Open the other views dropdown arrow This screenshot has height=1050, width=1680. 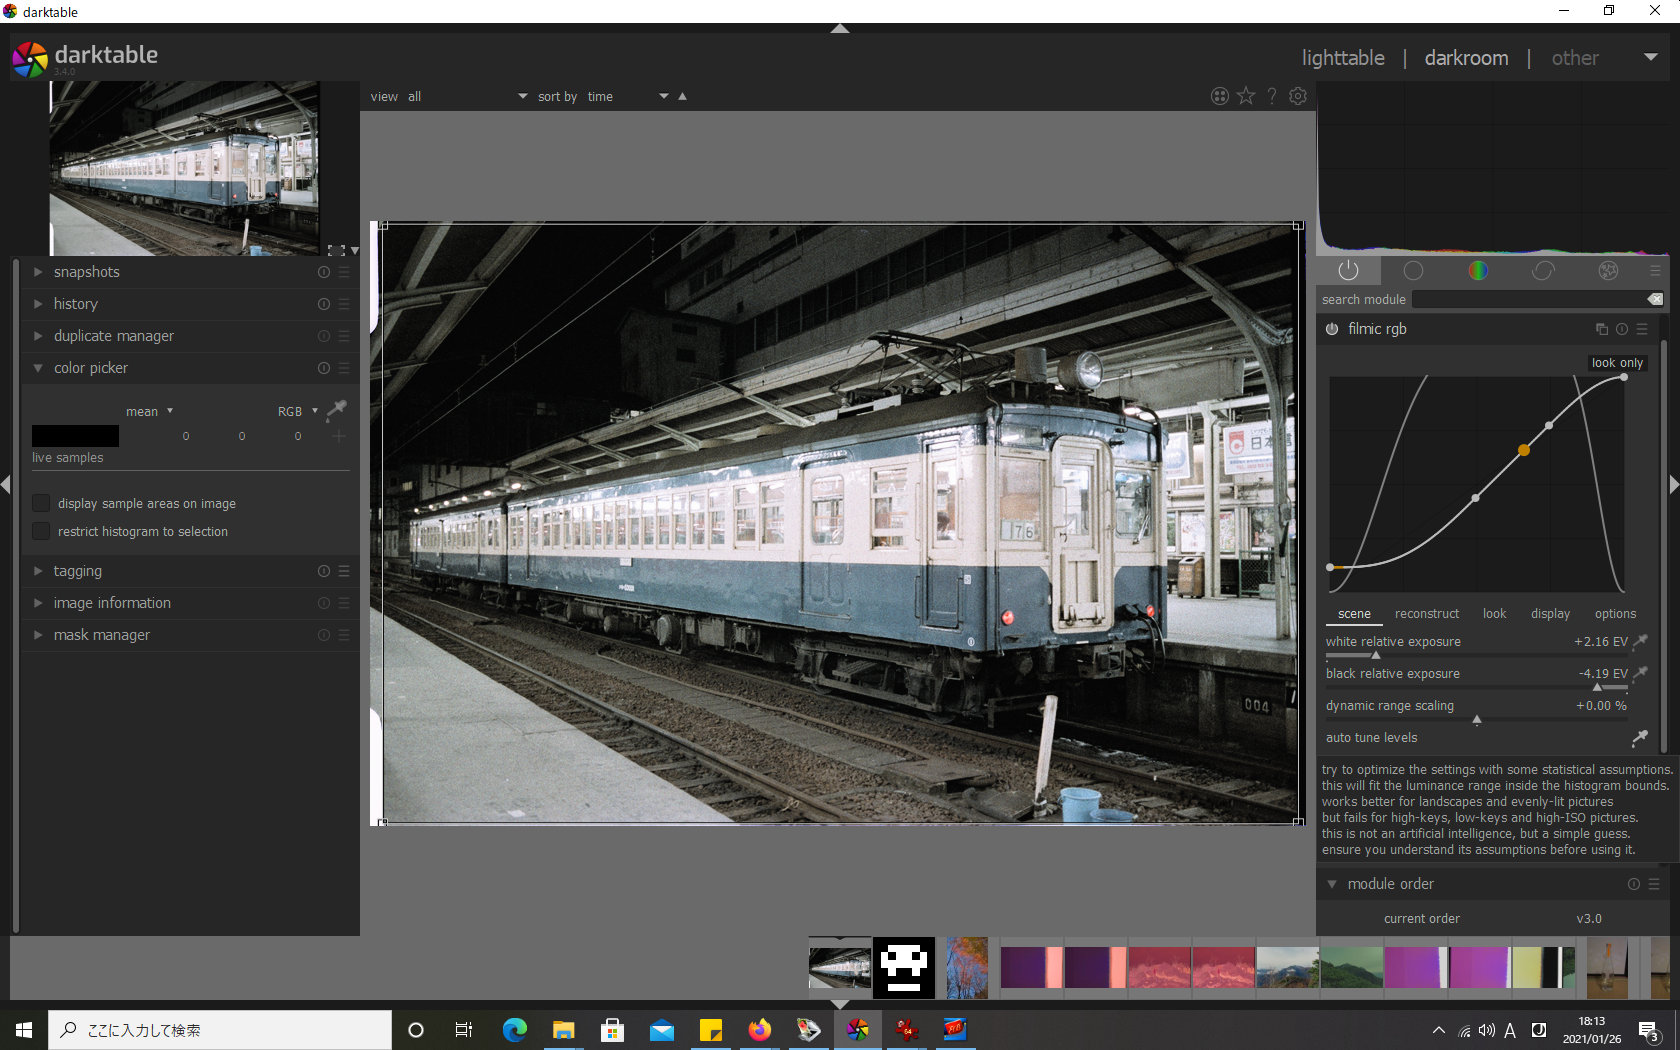tap(1651, 58)
